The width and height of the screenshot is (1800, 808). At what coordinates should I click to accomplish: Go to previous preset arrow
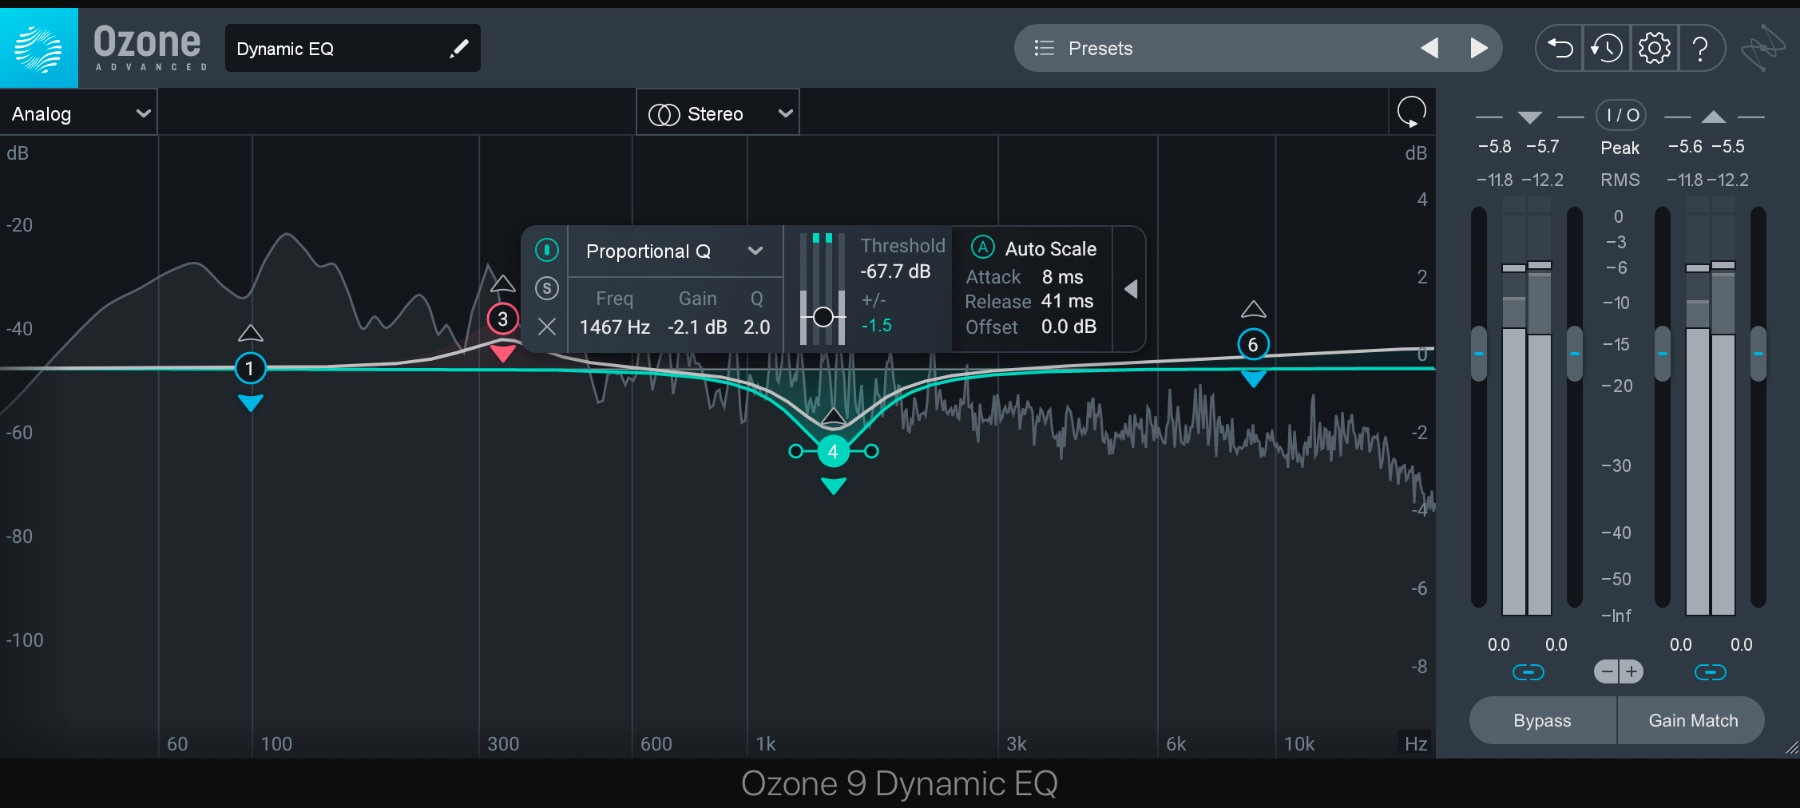(x=1430, y=48)
